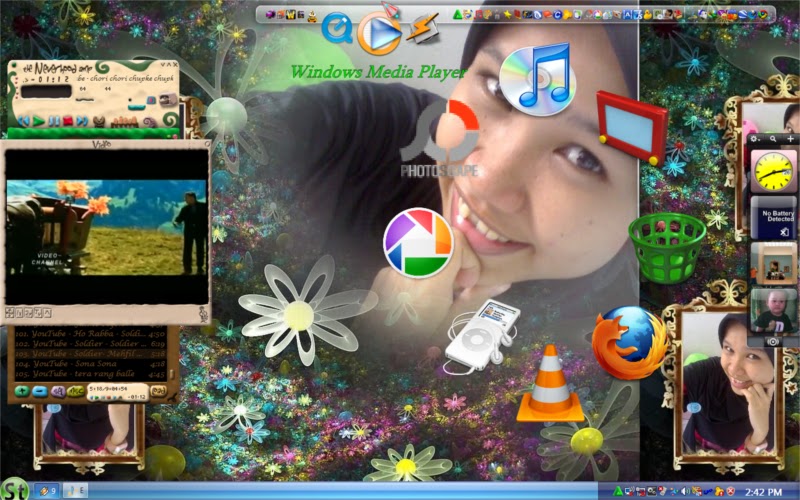The height and width of the screenshot is (500, 800).
Task: Click the stone face button in Winamp
Action: click(x=168, y=99)
